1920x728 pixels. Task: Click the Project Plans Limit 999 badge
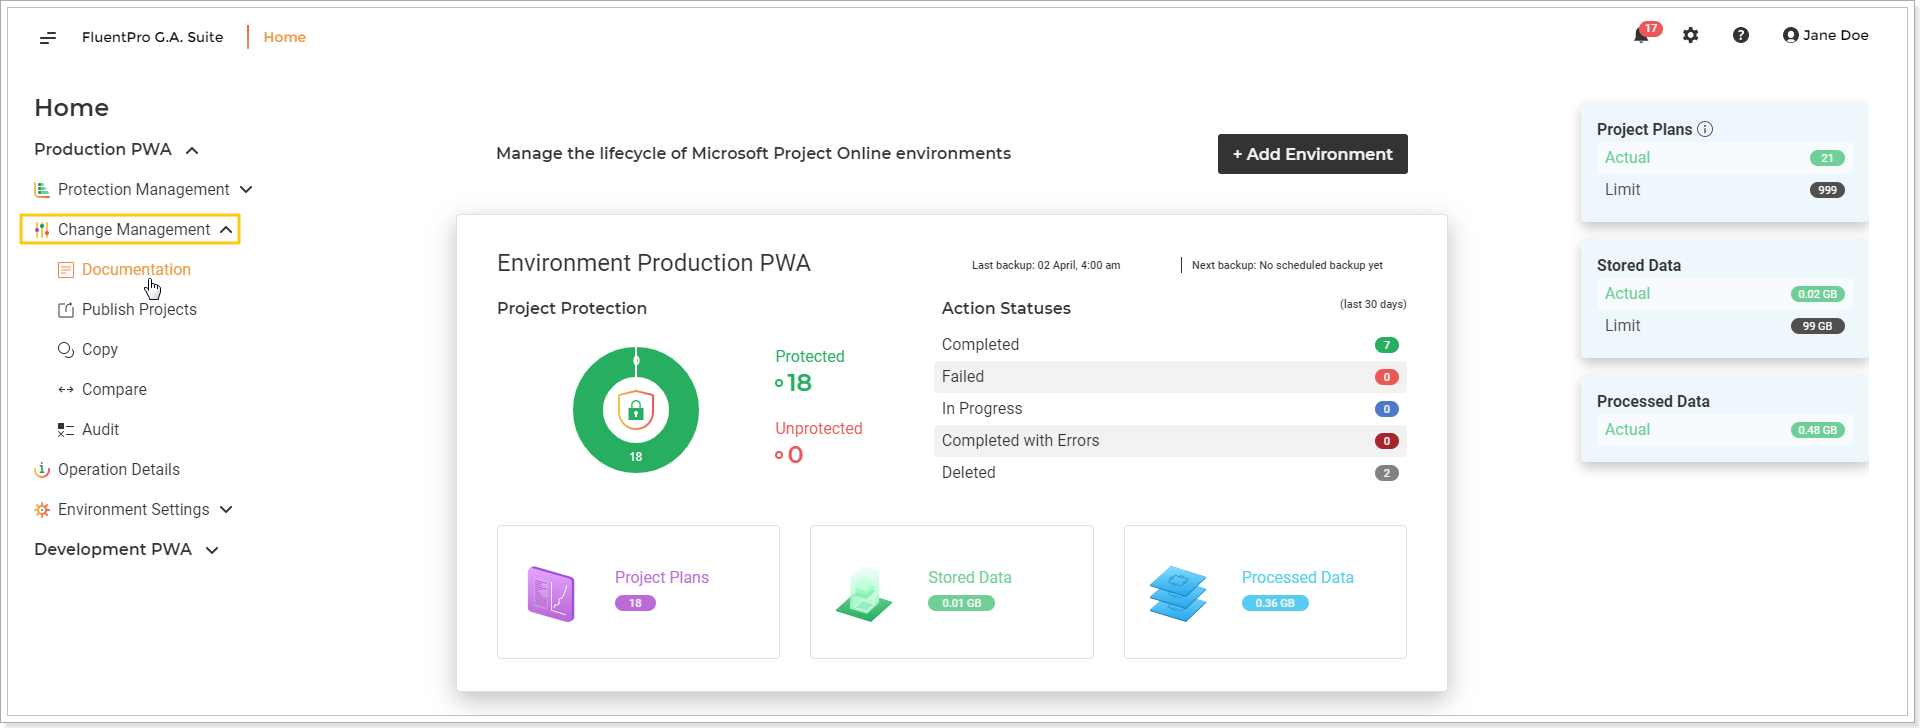point(1827,190)
